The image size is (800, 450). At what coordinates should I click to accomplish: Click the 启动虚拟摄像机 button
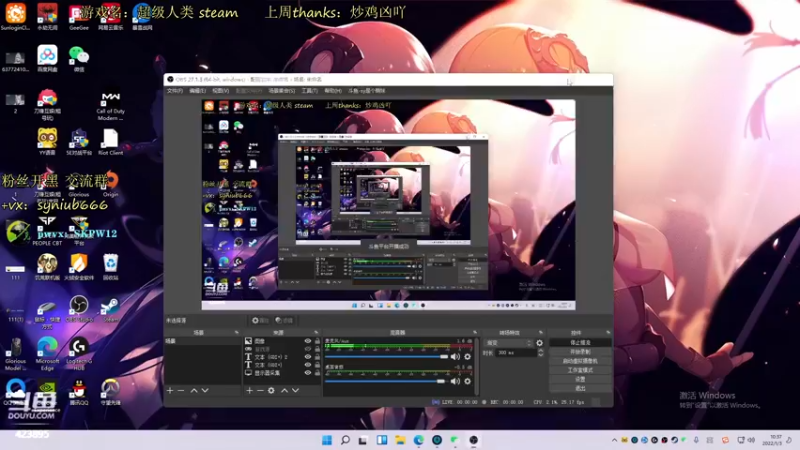580,361
